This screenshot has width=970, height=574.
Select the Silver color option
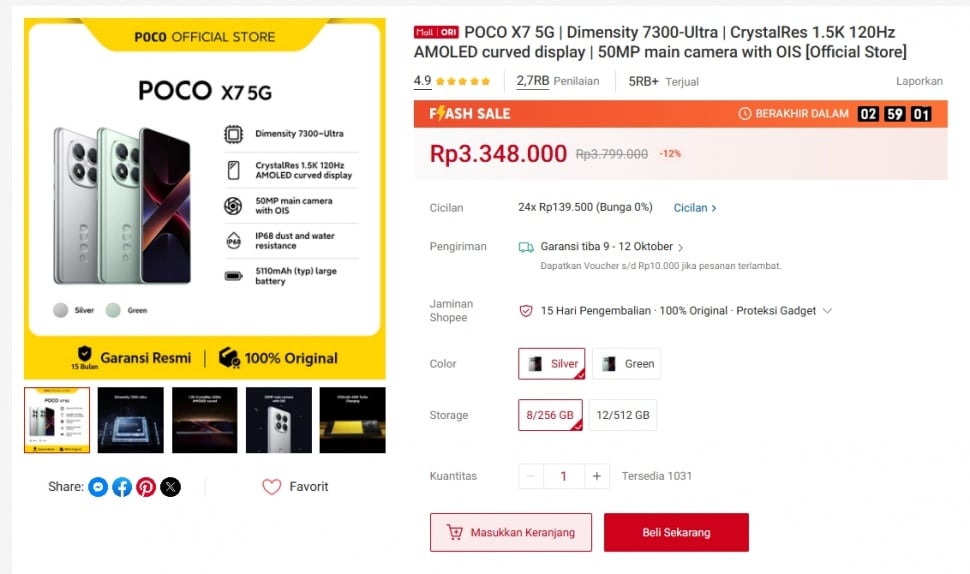click(552, 364)
